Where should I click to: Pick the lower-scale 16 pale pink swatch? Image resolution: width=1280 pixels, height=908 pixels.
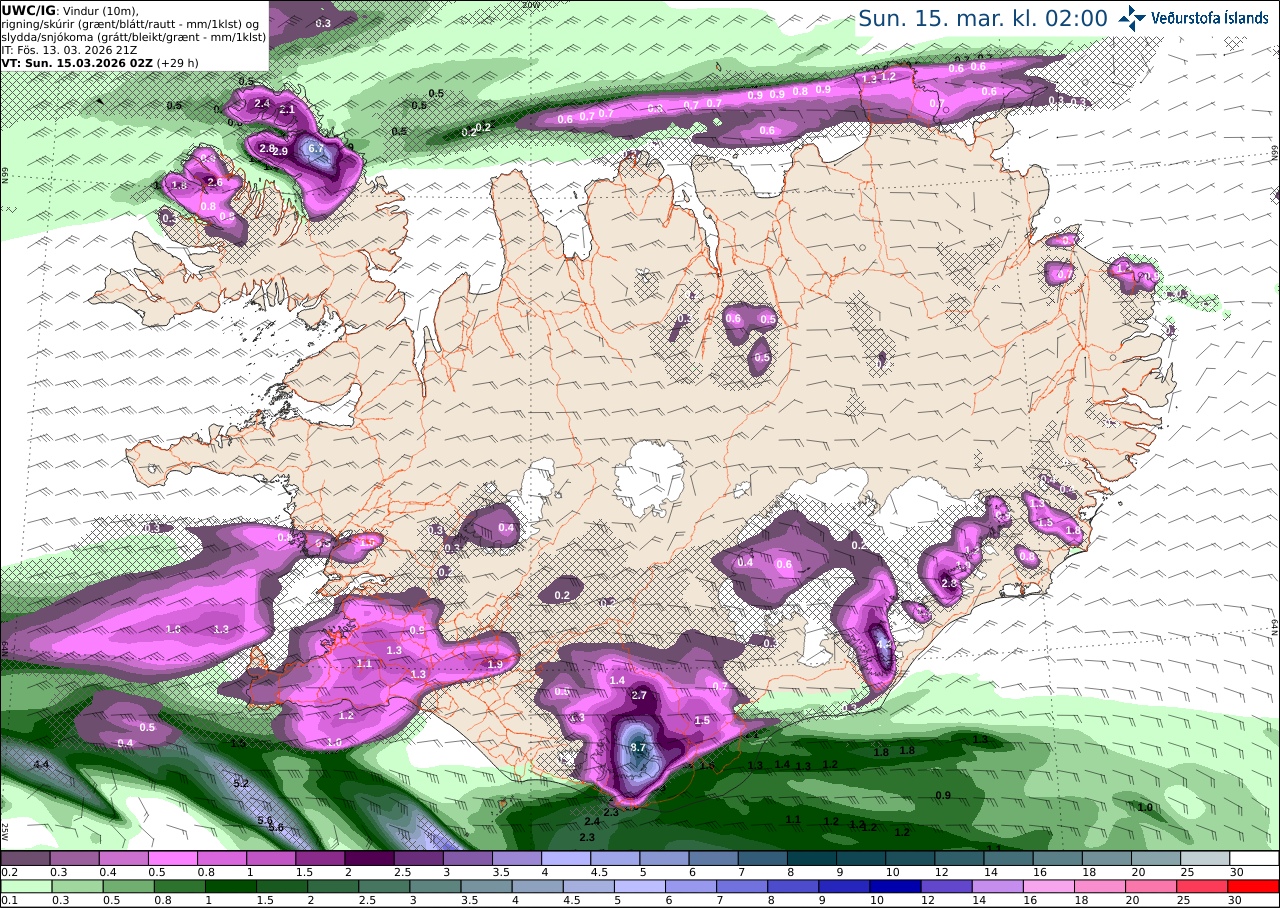click(1049, 886)
